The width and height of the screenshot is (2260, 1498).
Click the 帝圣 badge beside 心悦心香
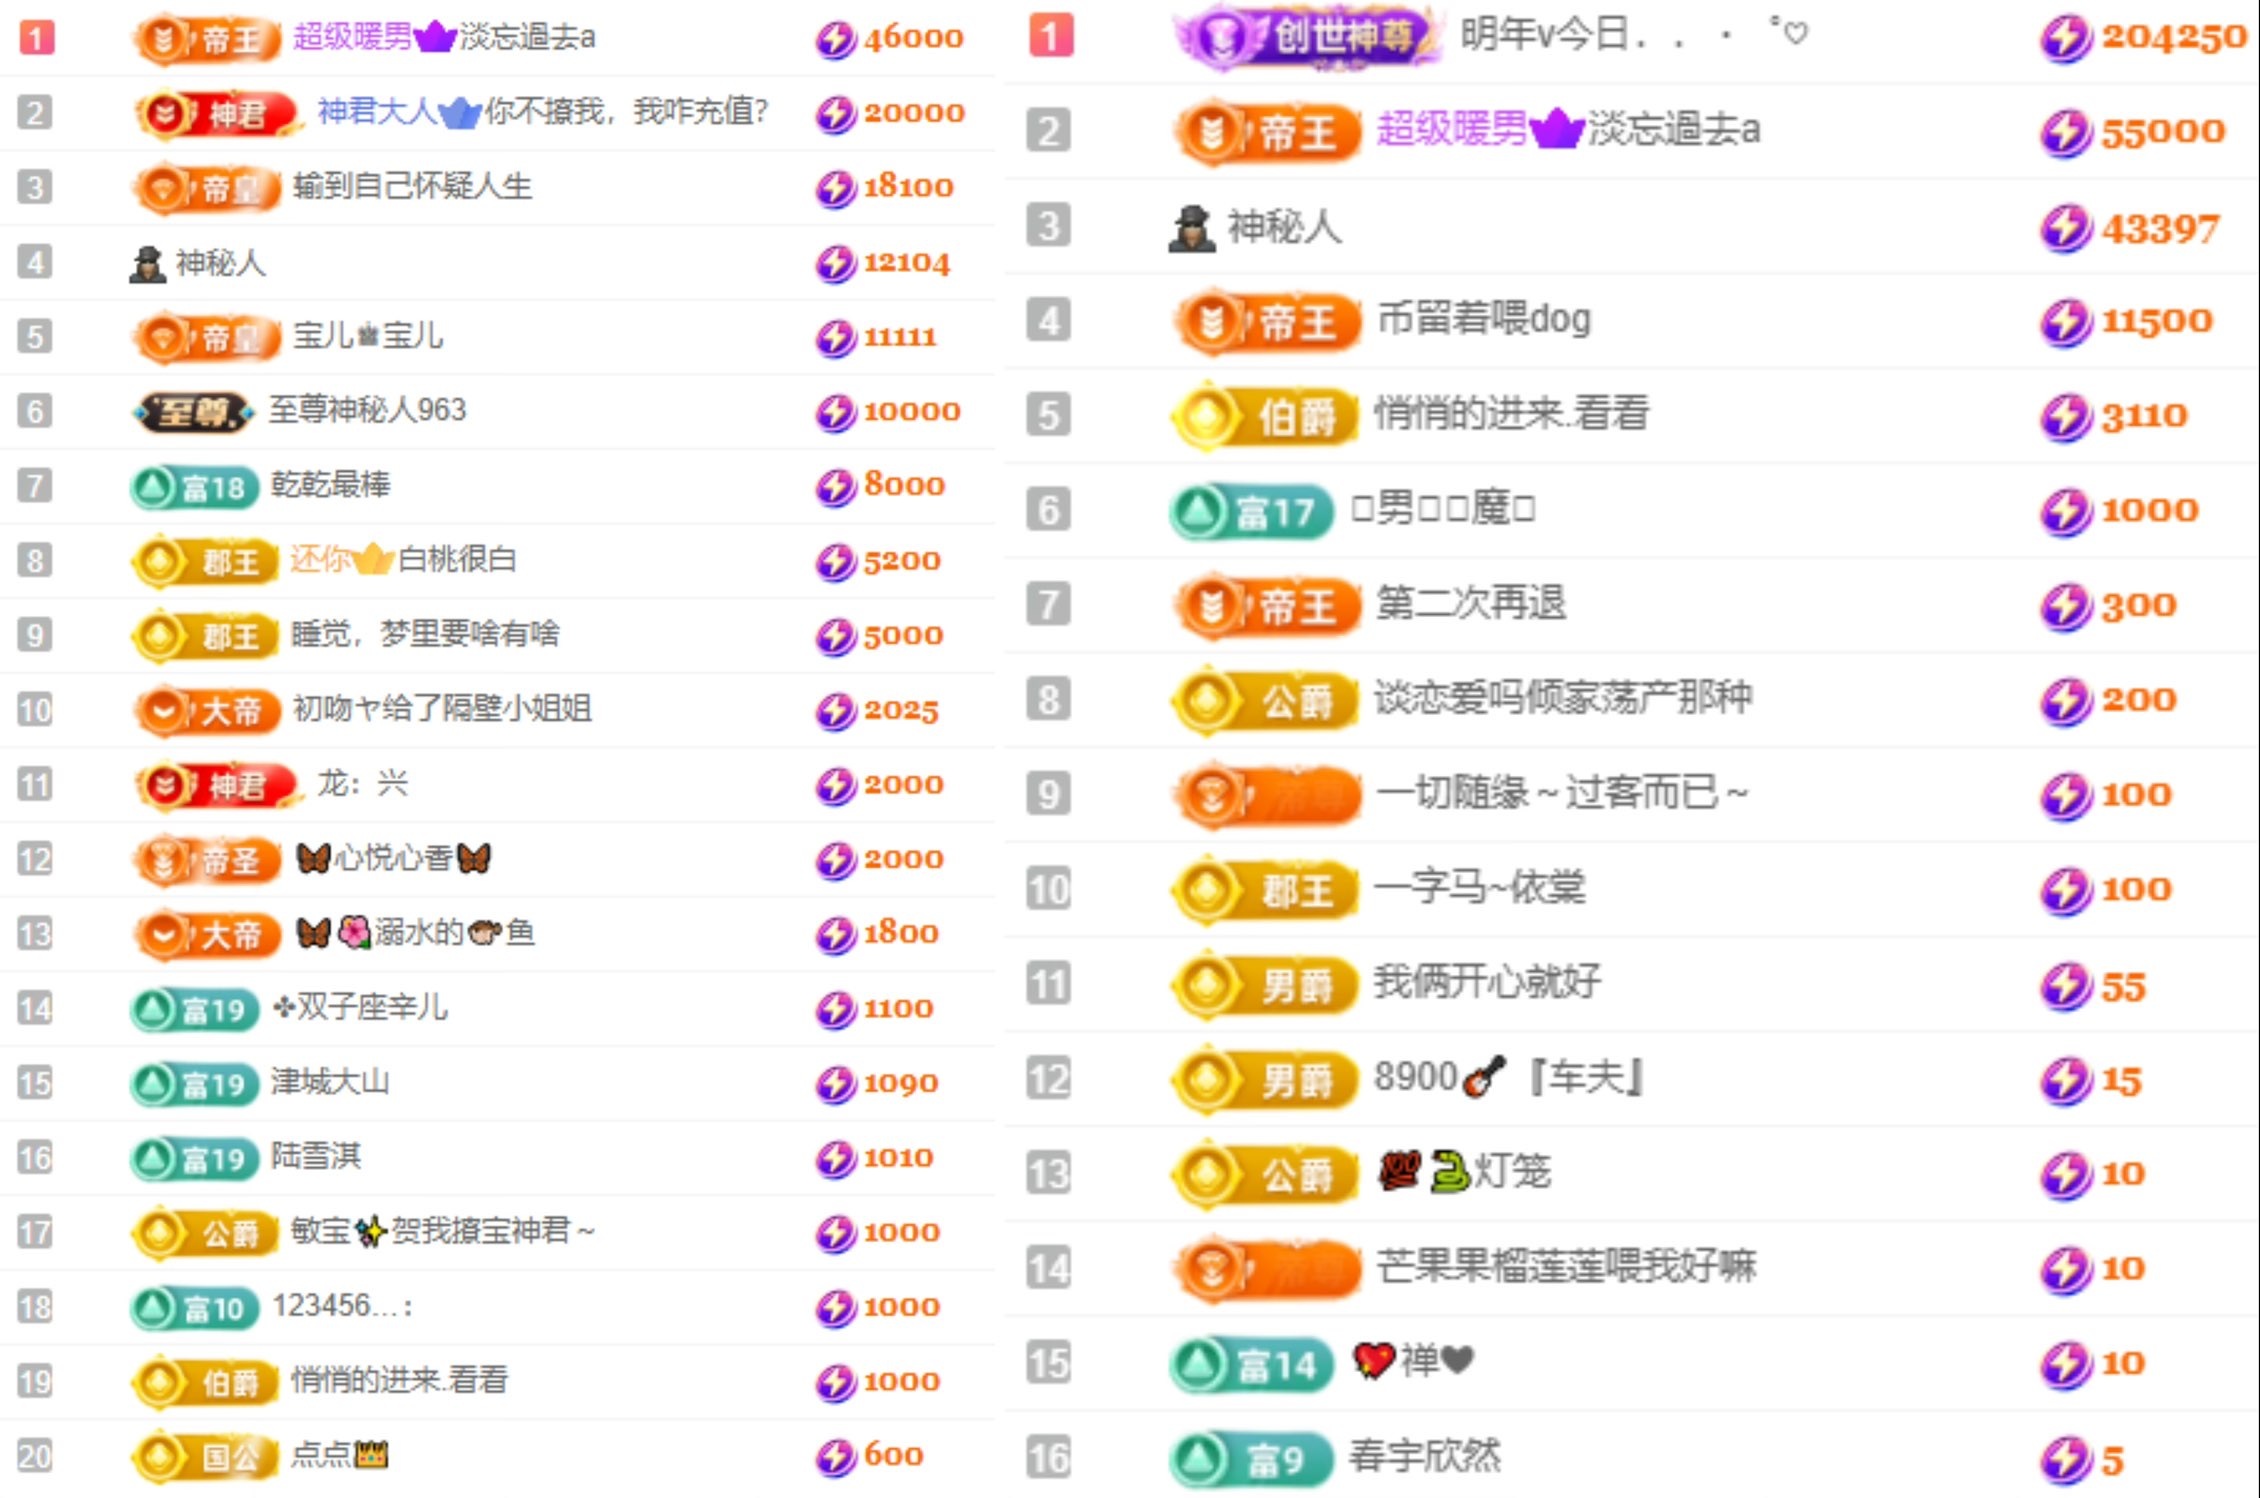point(207,860)
